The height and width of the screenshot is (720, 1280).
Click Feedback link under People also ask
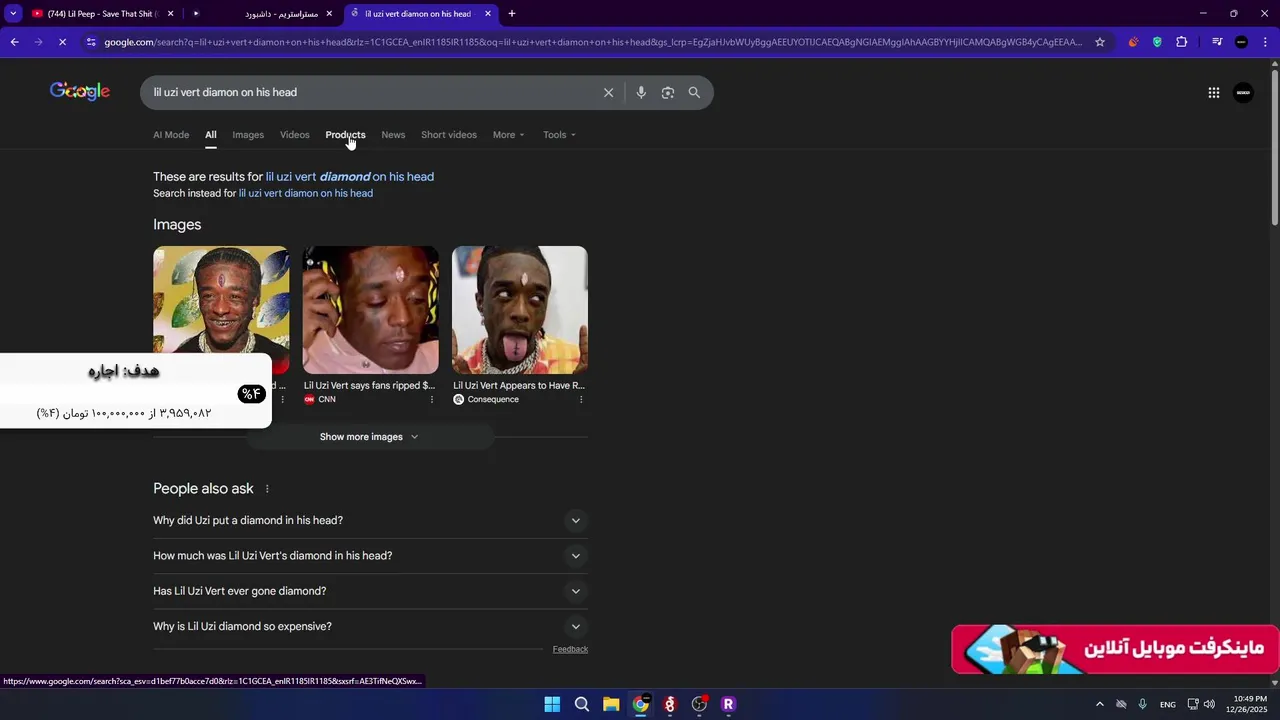[x=570, y=649]
